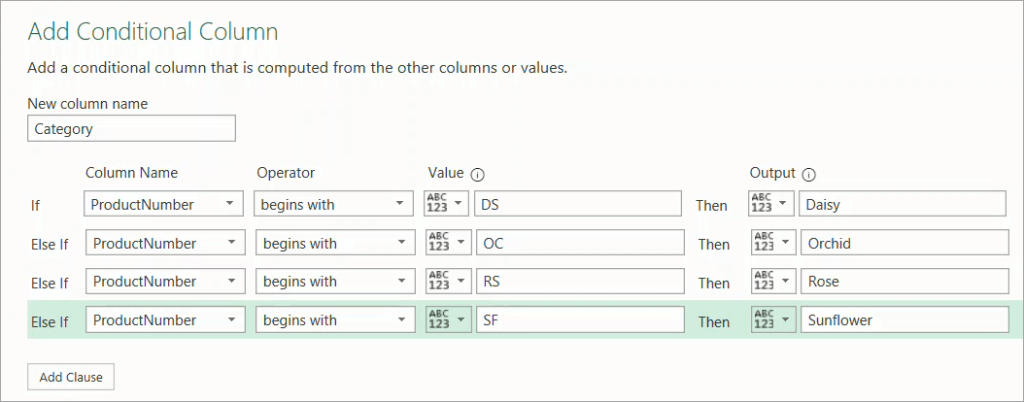Open value type selector in DS row
This screenshot has height=402, width=1024.
click(x=447, y=204)
